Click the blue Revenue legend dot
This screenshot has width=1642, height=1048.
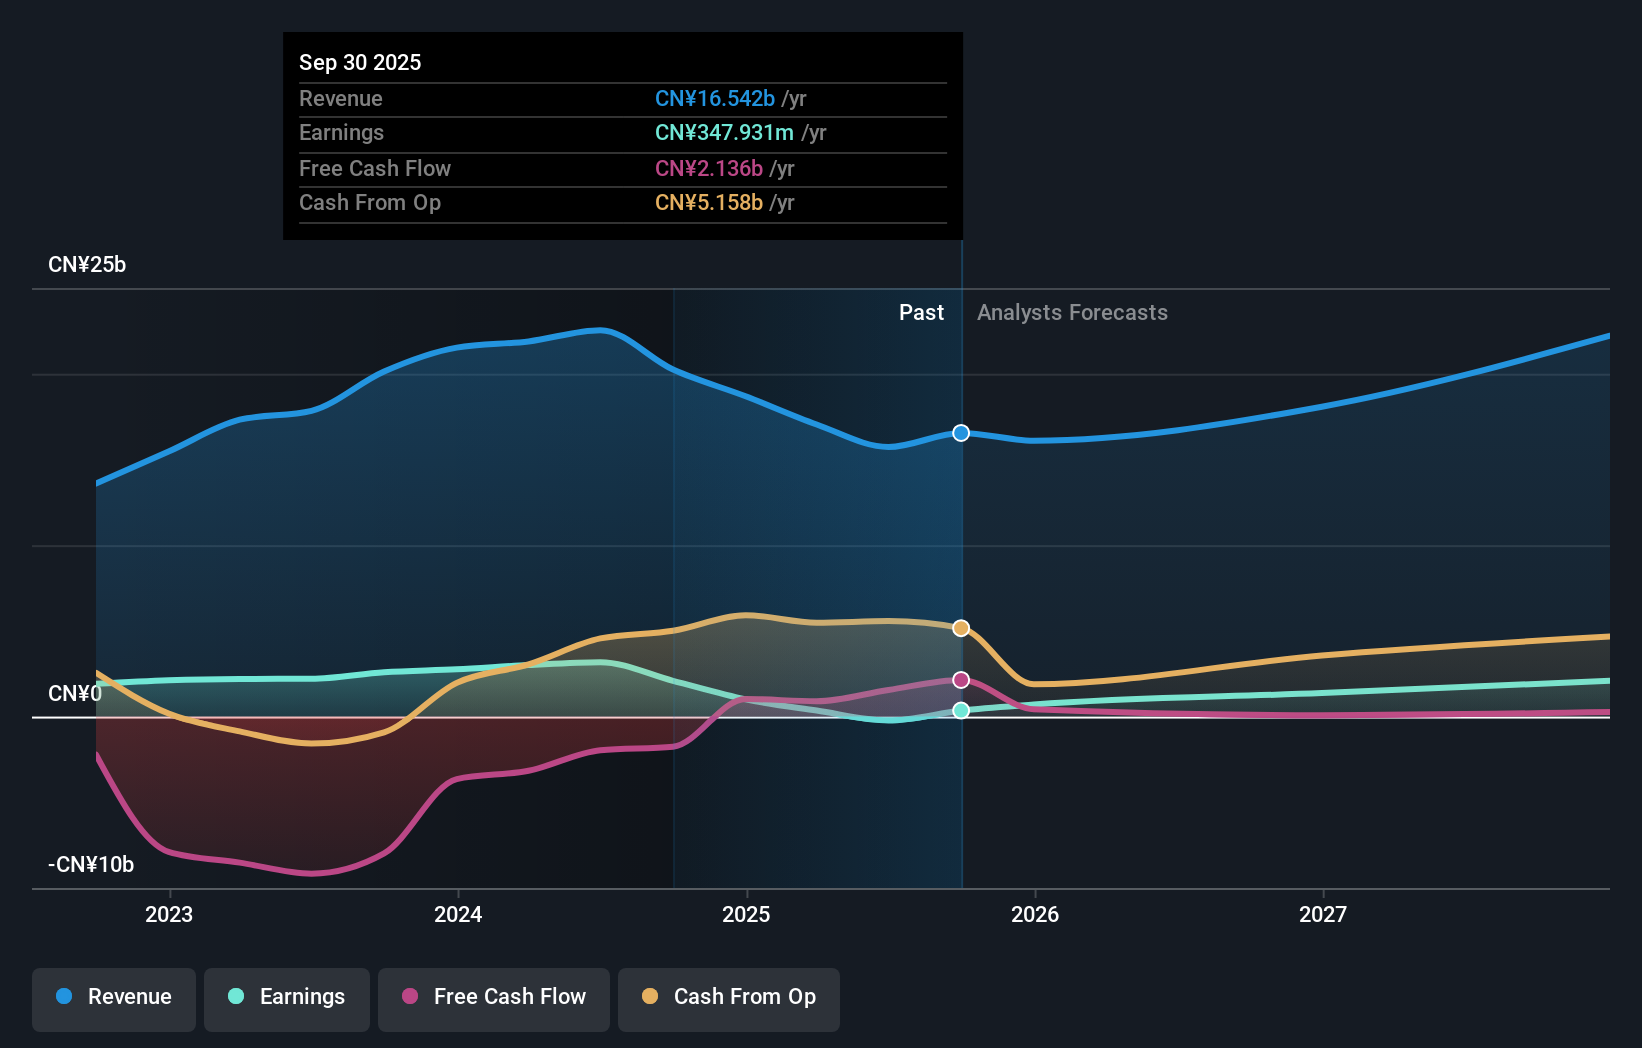coord(66,997)
